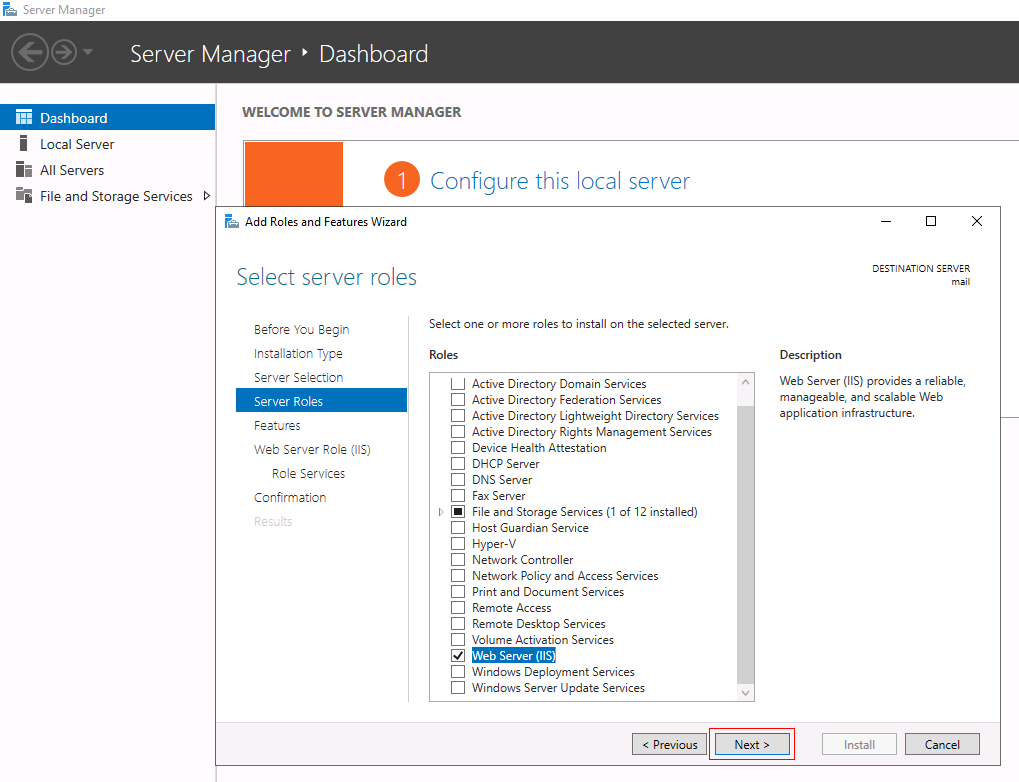Select Network Controller role text
Viewport: 1019px width, 782px height.
pos(522,560)
